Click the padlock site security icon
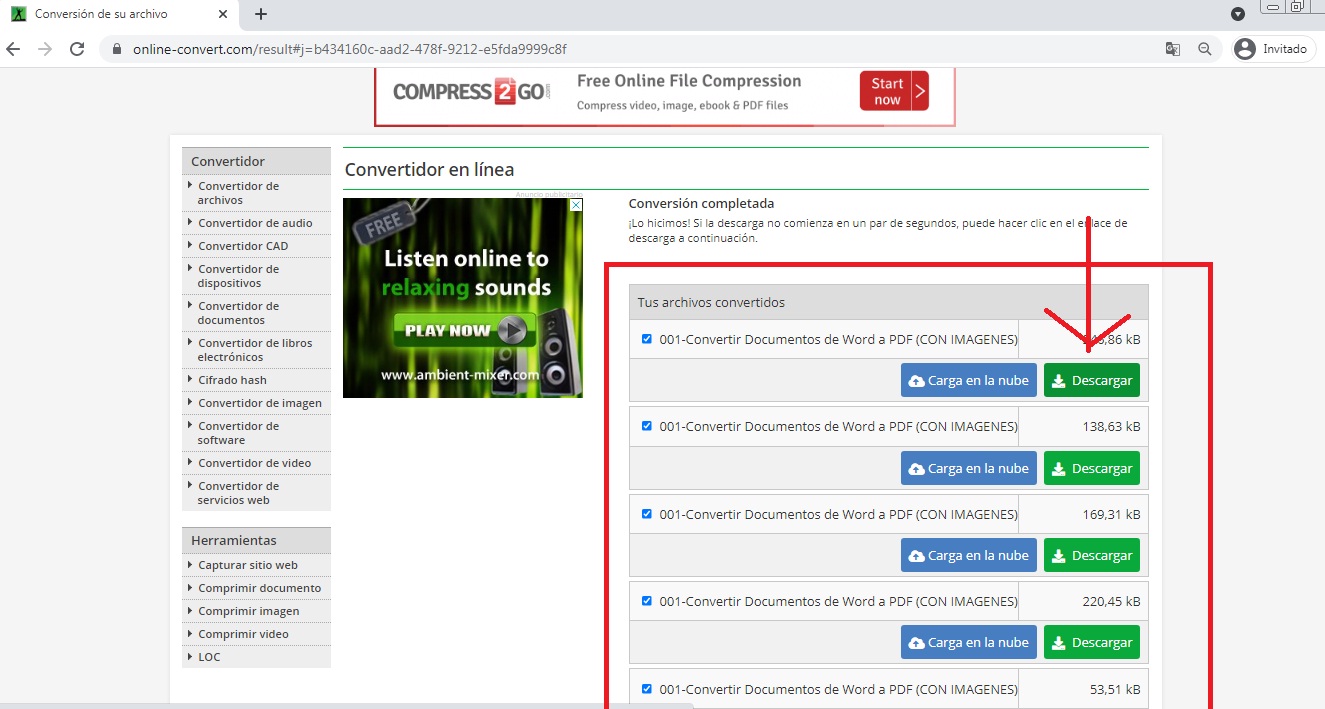The height and width of the screenshot is (709, 1325). 117,49
